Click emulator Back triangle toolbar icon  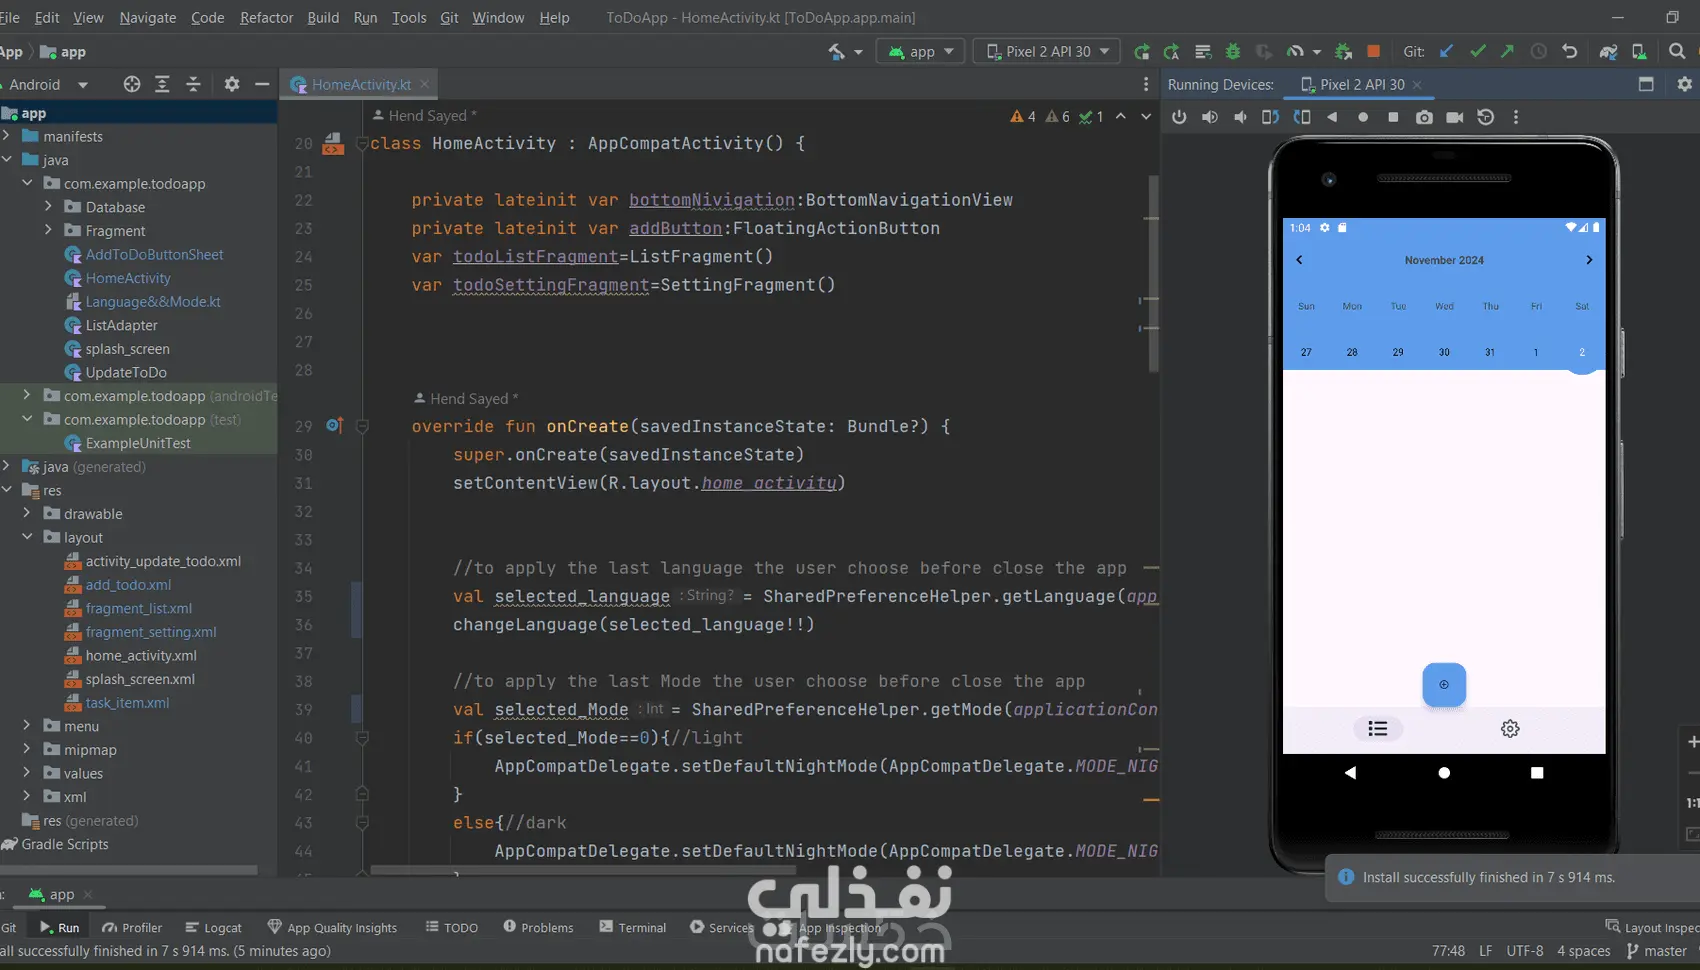coord(1332,117)
